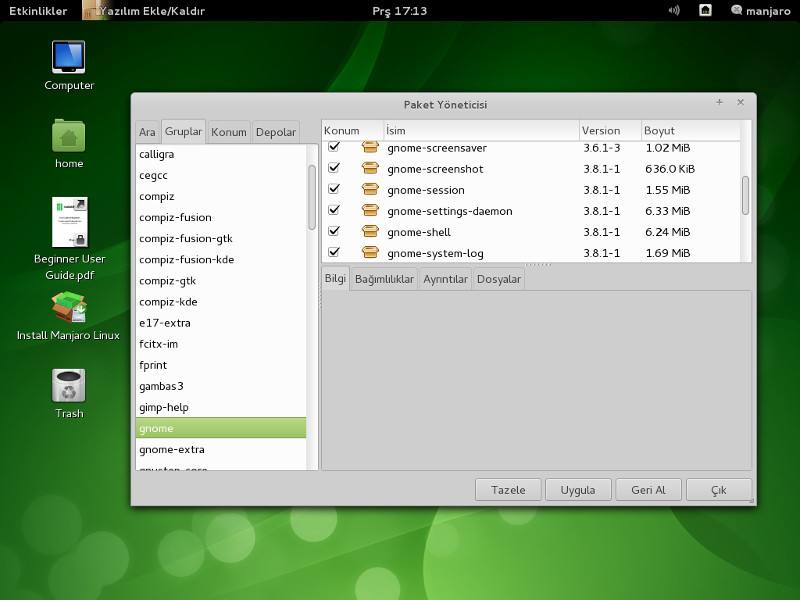800x600 pixels.
Task: Select the compiz-fusion-gtk group
Action: click(x=221, y=238)
